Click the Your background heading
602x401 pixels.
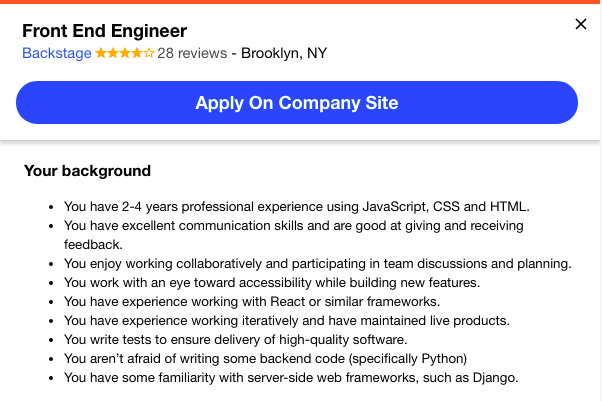point(88,171)
